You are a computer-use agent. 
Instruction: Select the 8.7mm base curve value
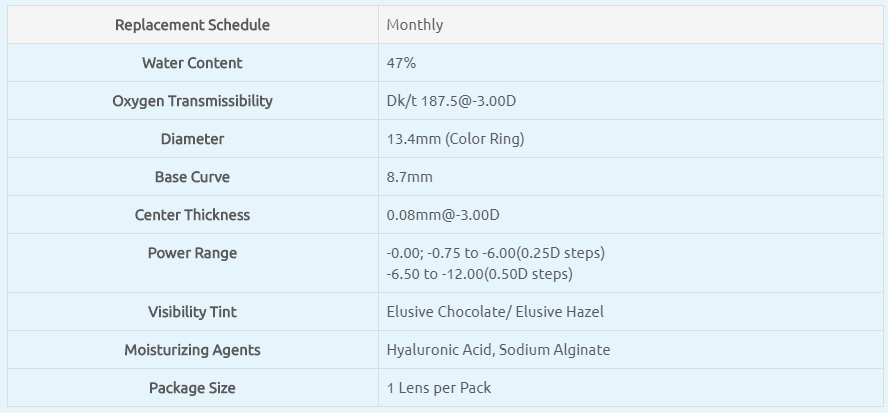(410, 177)
